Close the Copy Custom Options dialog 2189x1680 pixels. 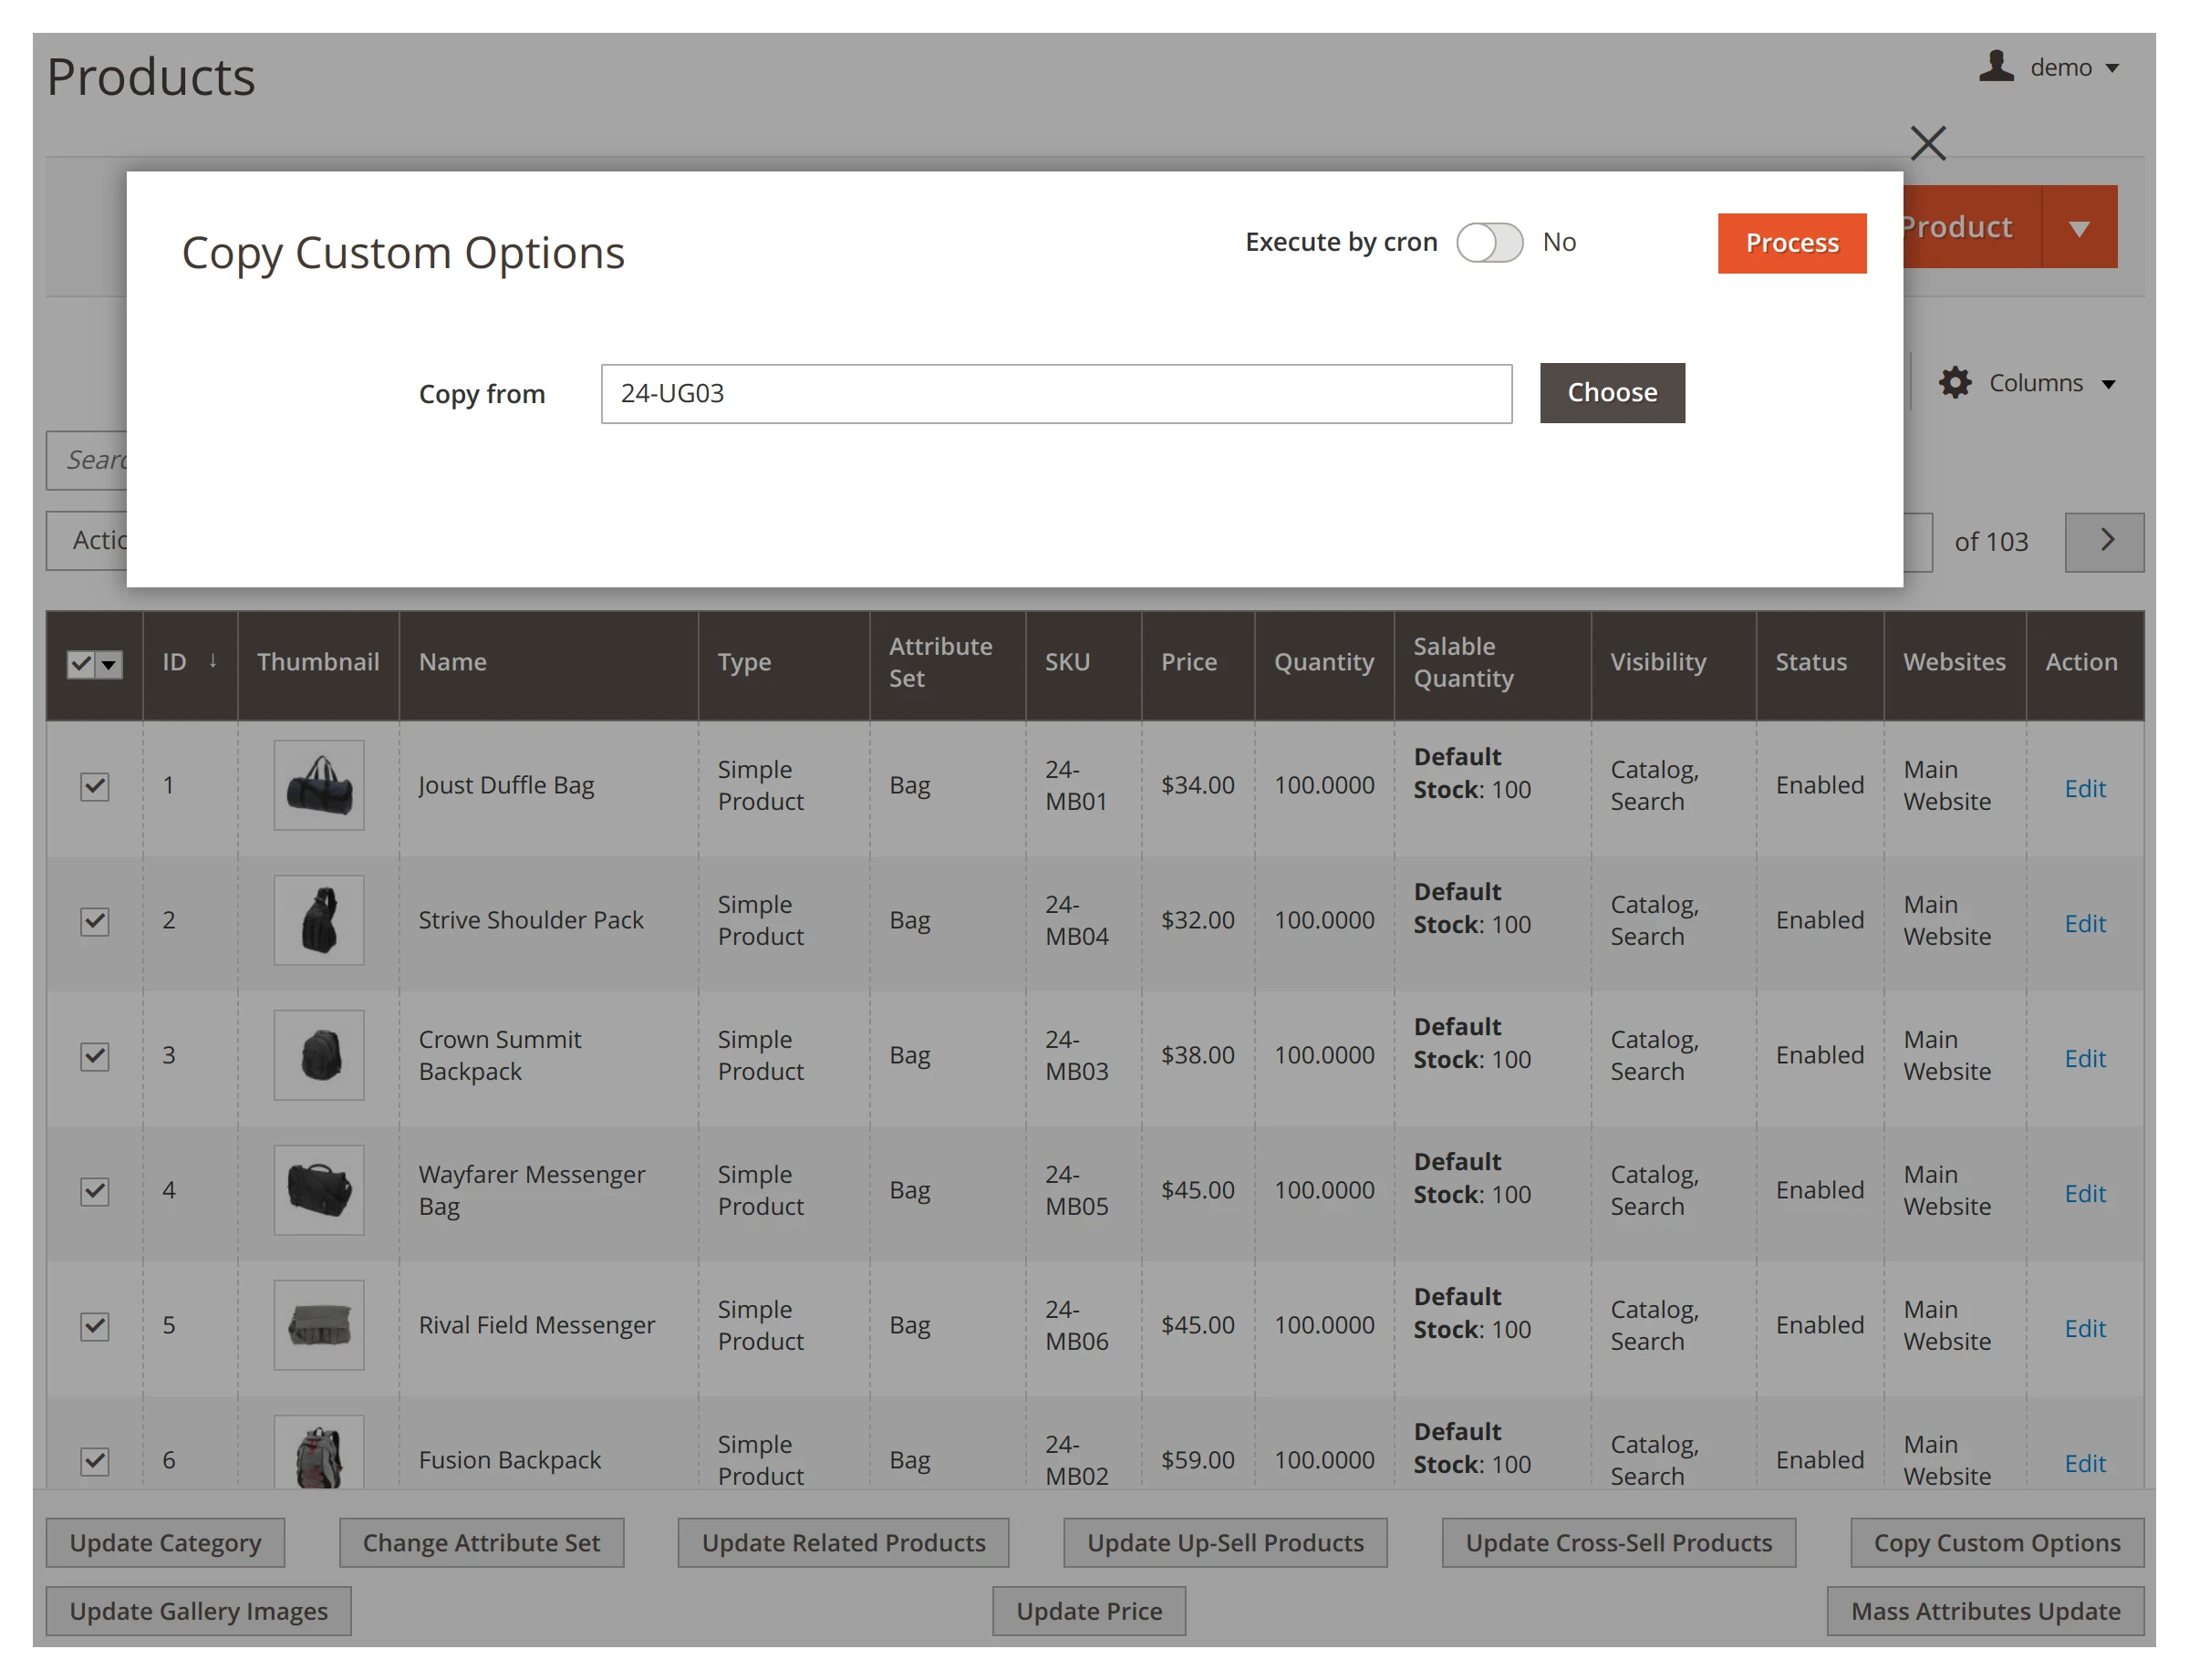point(1928,143)
